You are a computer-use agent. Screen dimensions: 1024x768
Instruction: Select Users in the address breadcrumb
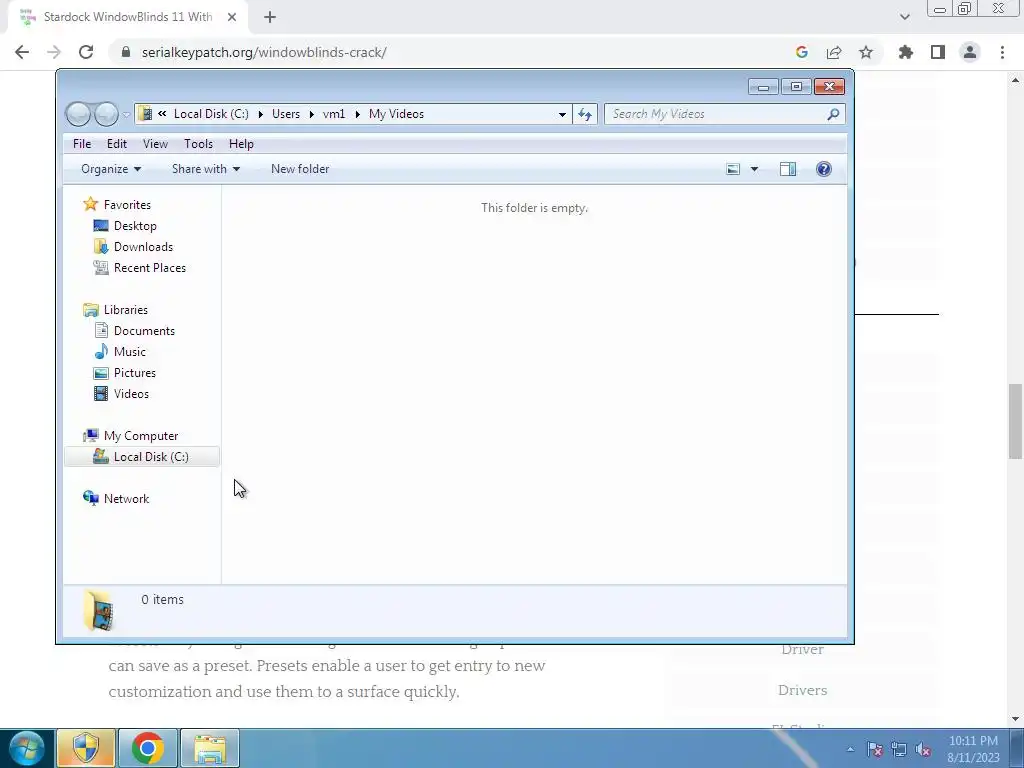click(x=286, y=114)
